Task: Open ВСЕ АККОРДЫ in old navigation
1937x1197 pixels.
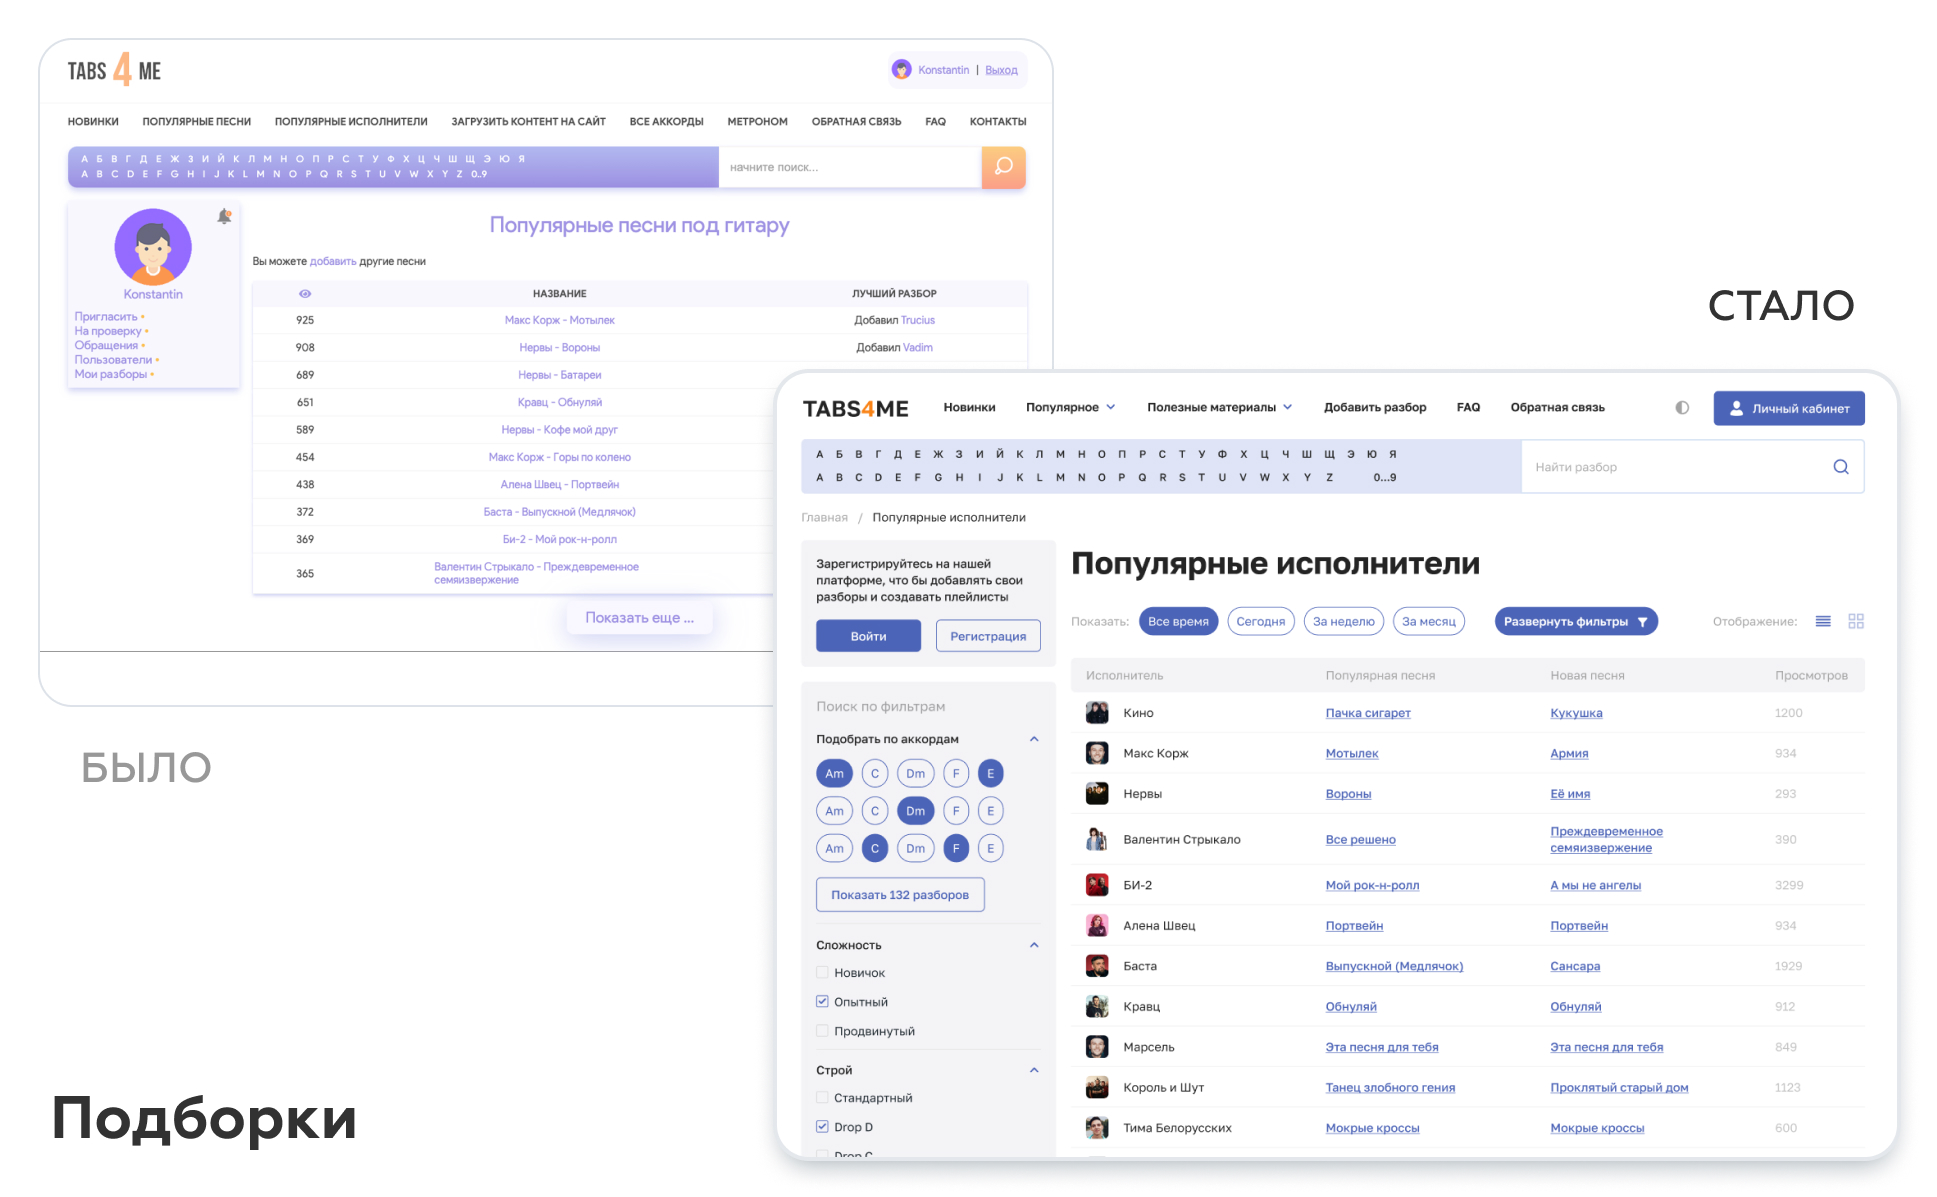Action: click(666, 122)
